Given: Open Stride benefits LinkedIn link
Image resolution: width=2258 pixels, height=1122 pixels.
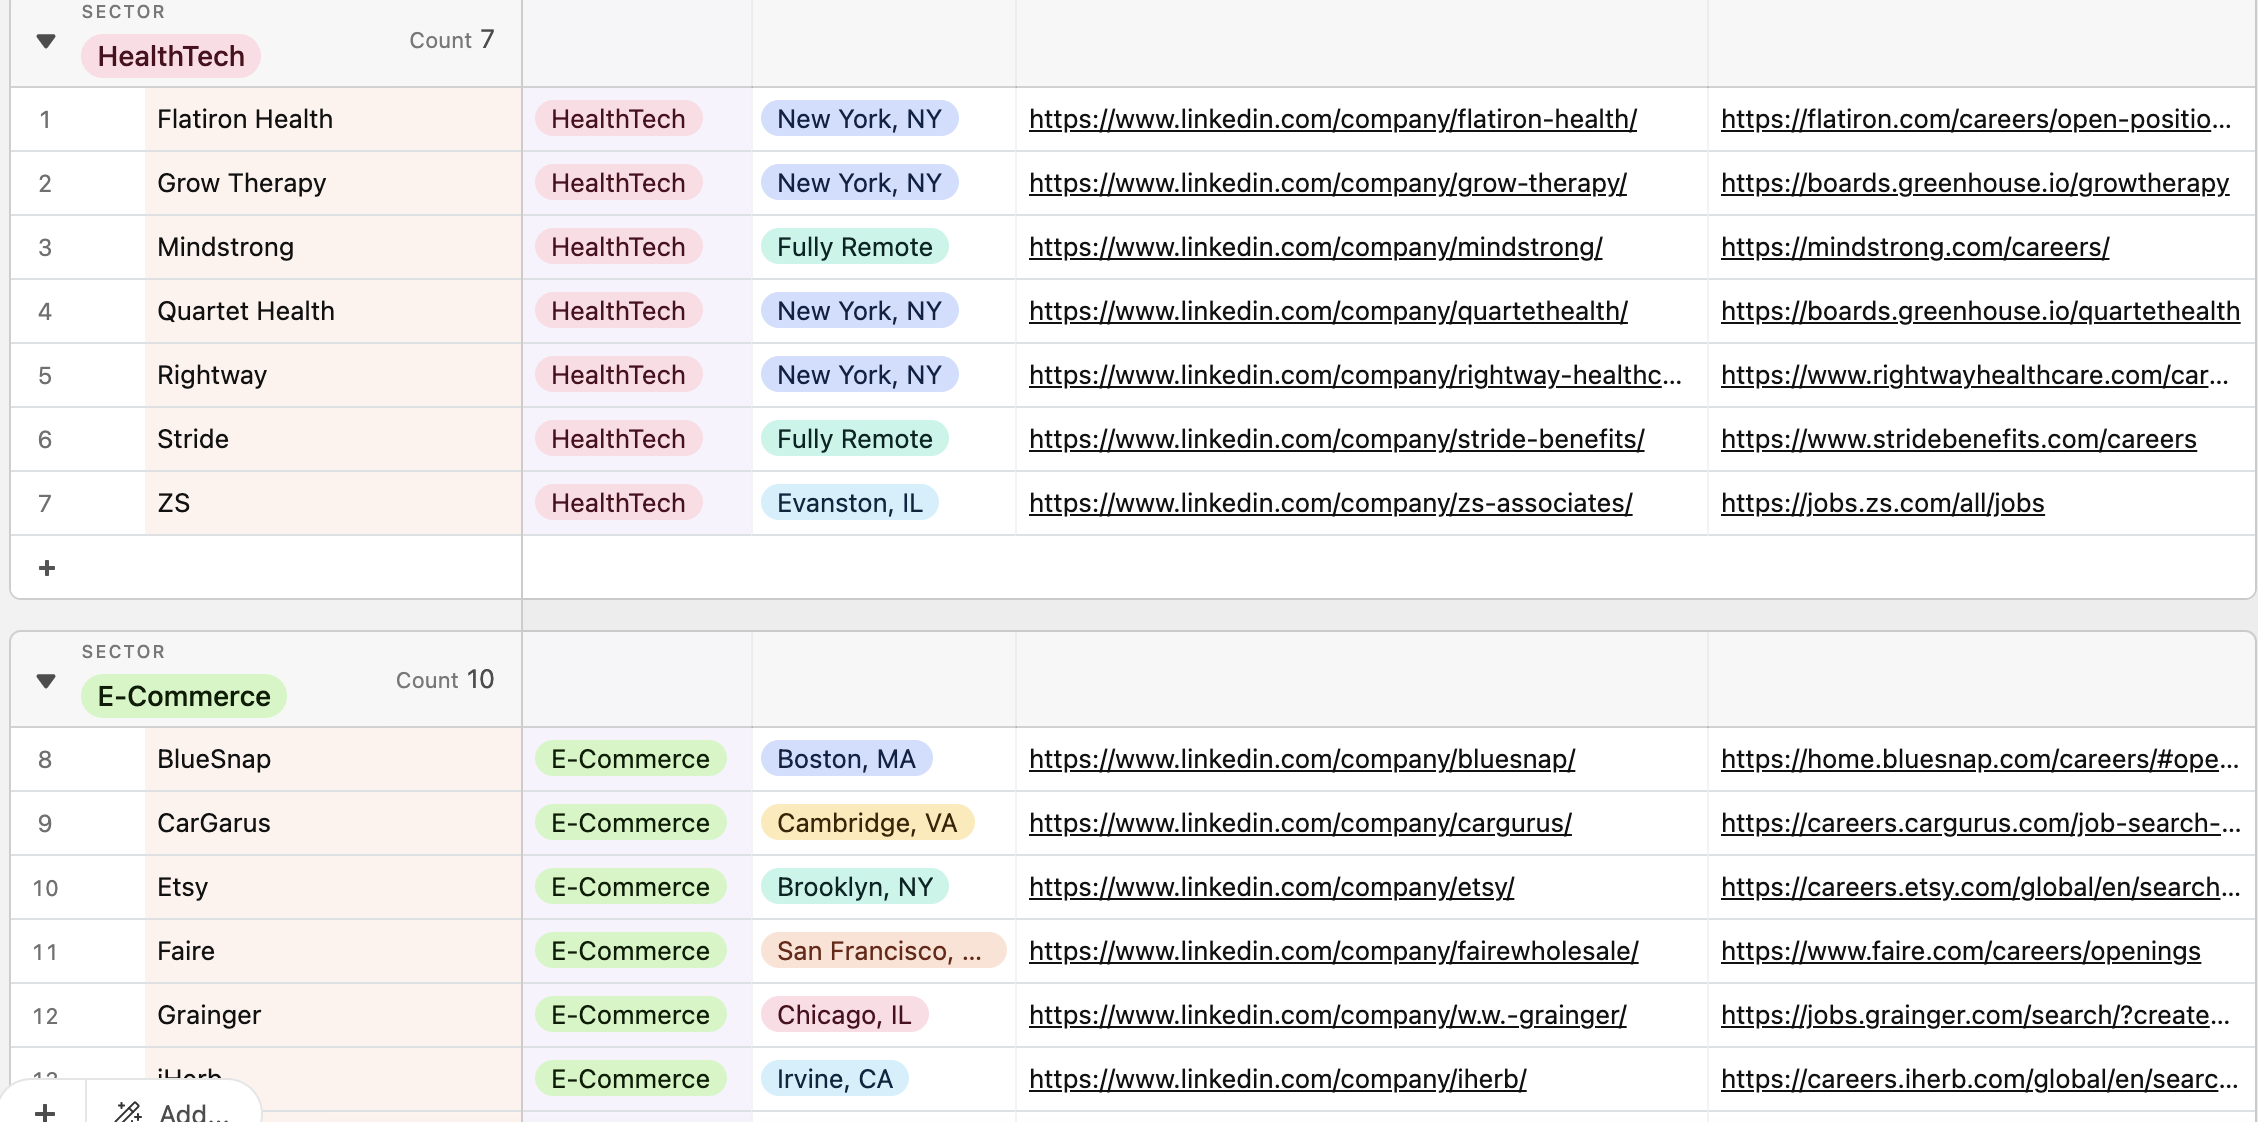Looking at the screenshot, I should pos(1337,439).
